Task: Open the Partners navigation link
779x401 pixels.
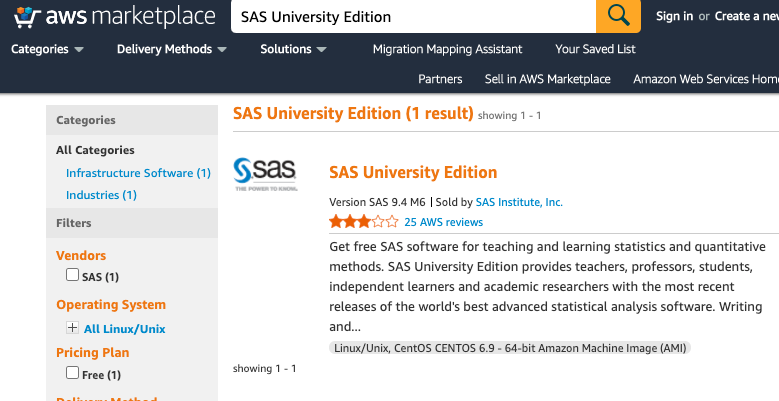Action: (x=440, y=79)
